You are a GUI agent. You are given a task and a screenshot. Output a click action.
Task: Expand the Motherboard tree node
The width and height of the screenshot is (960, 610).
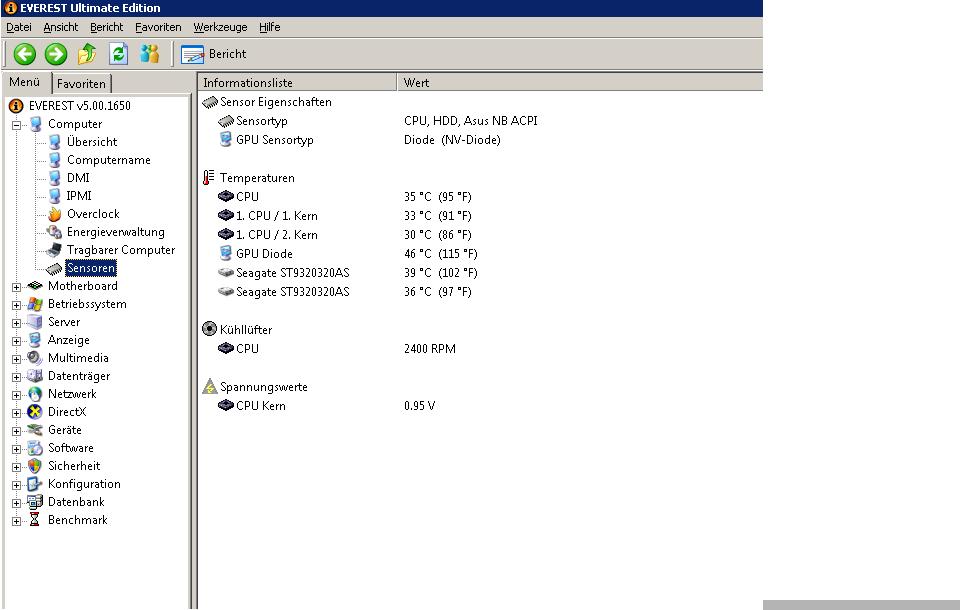(17, 287)
